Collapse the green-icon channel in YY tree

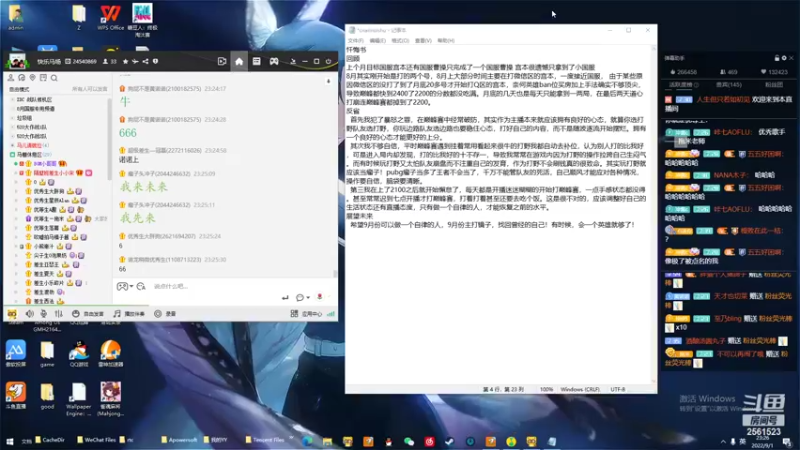coord(13,155)
